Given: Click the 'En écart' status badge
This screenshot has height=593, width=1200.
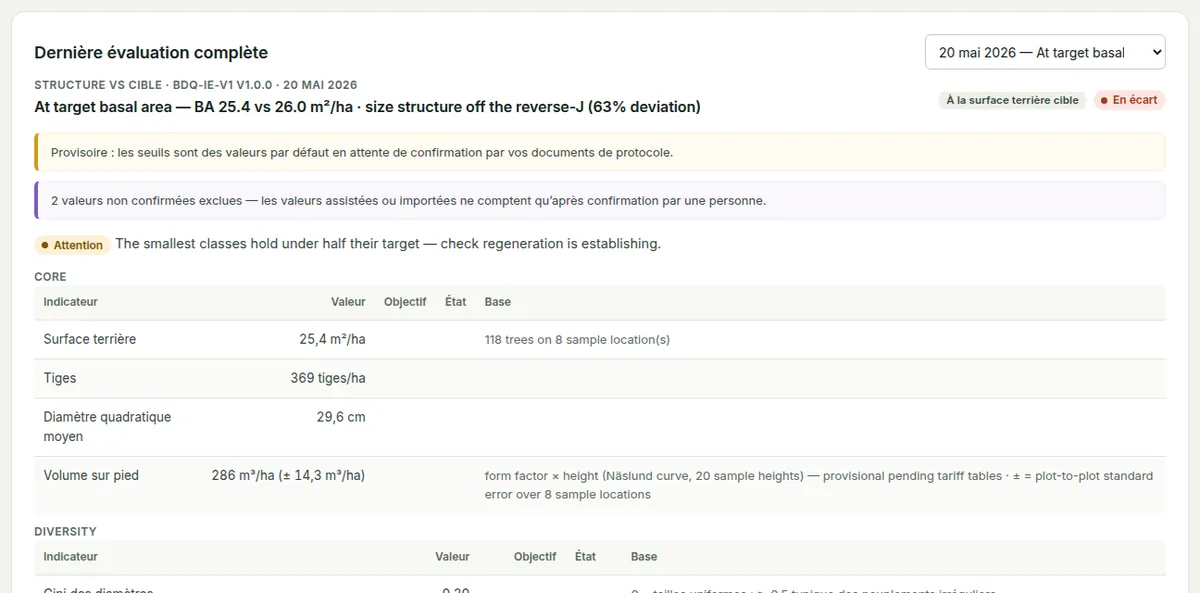Looking at the screenshot, I should pos(1129,100).
